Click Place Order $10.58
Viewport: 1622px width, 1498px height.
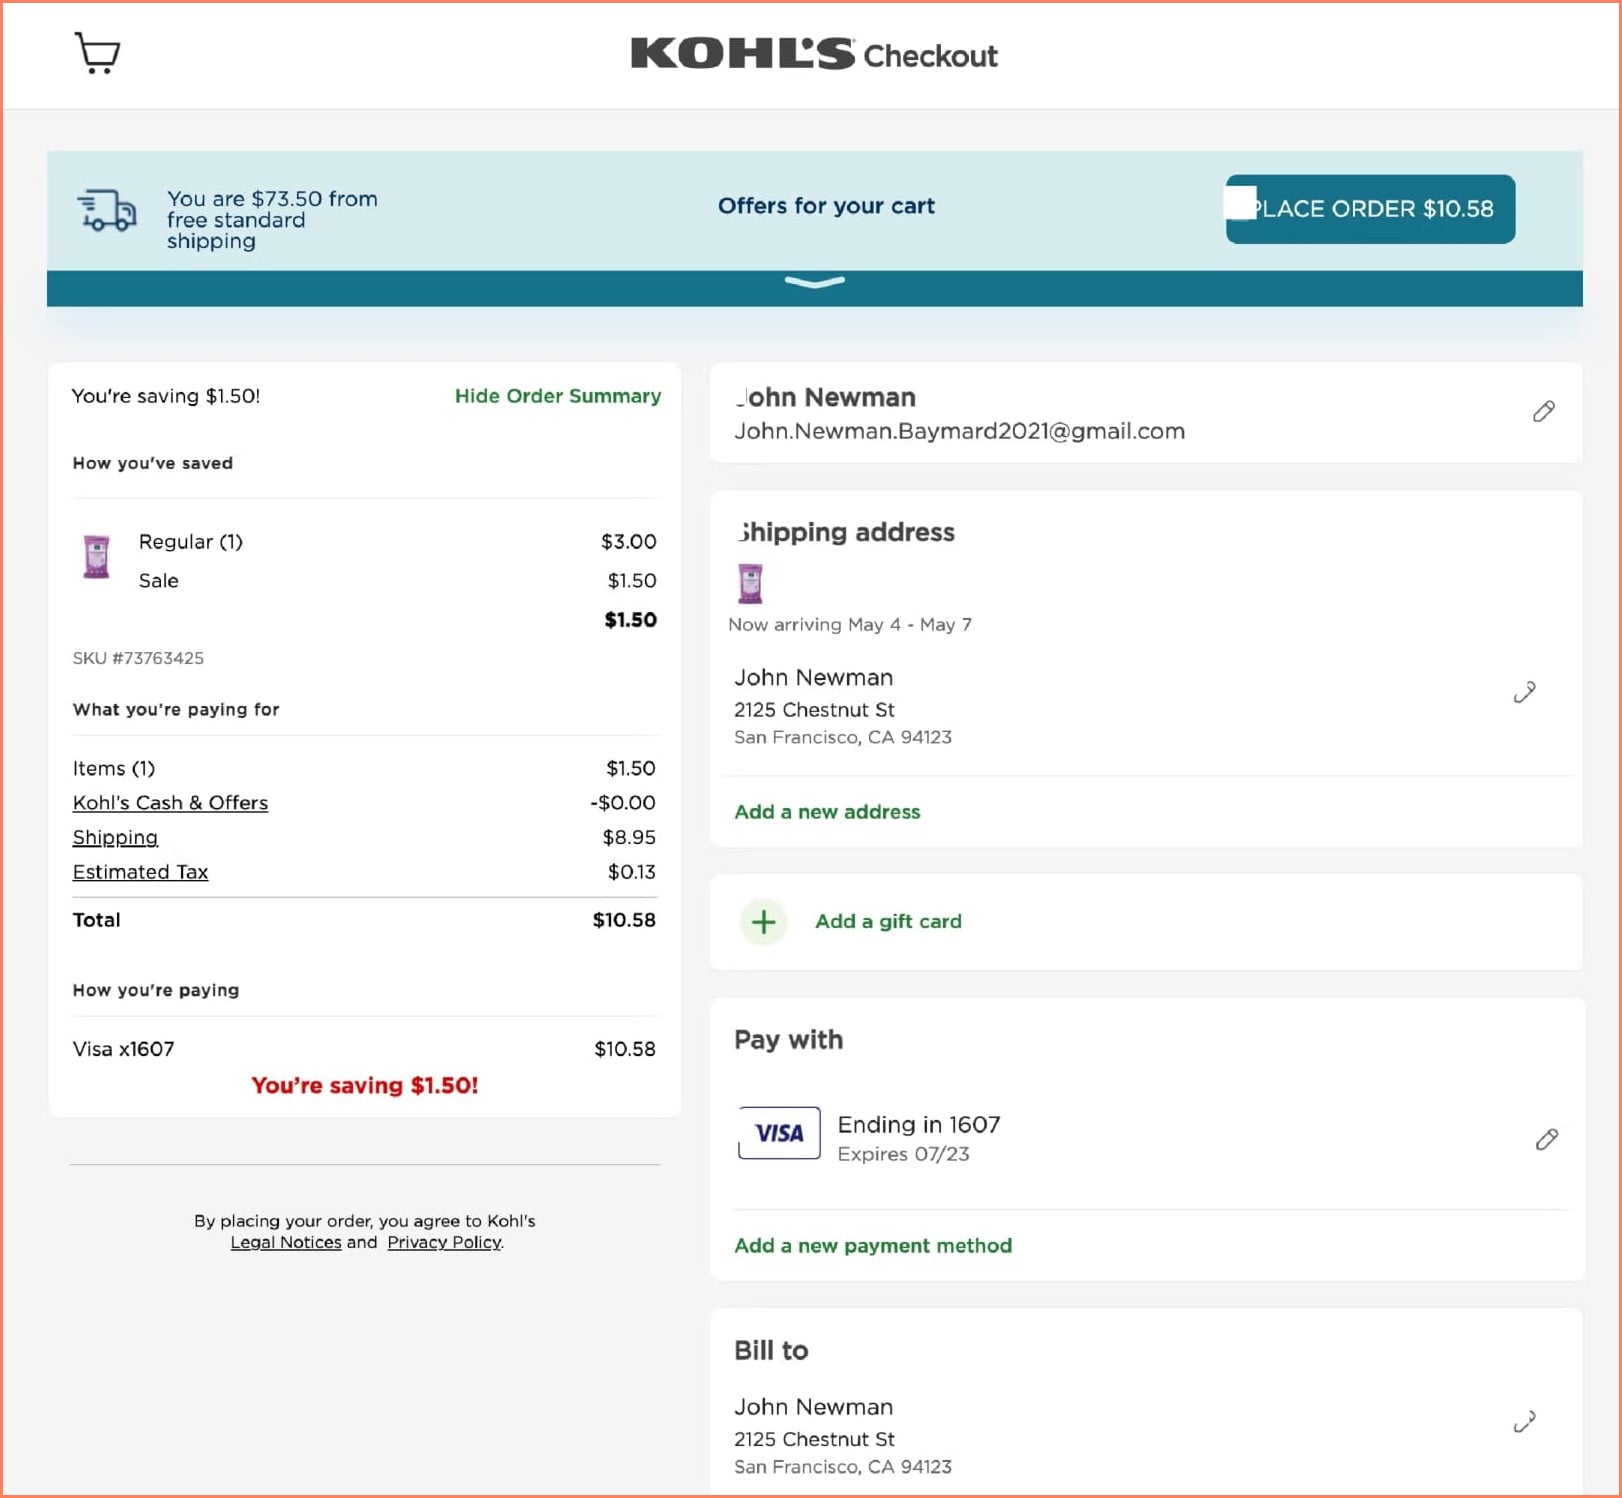coord(1370,209)
